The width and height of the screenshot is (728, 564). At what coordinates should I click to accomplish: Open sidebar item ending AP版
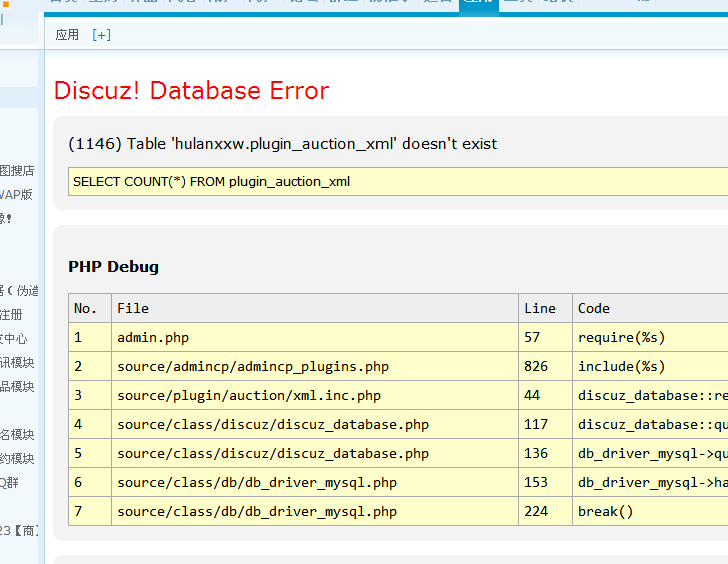tap(16, 194)
